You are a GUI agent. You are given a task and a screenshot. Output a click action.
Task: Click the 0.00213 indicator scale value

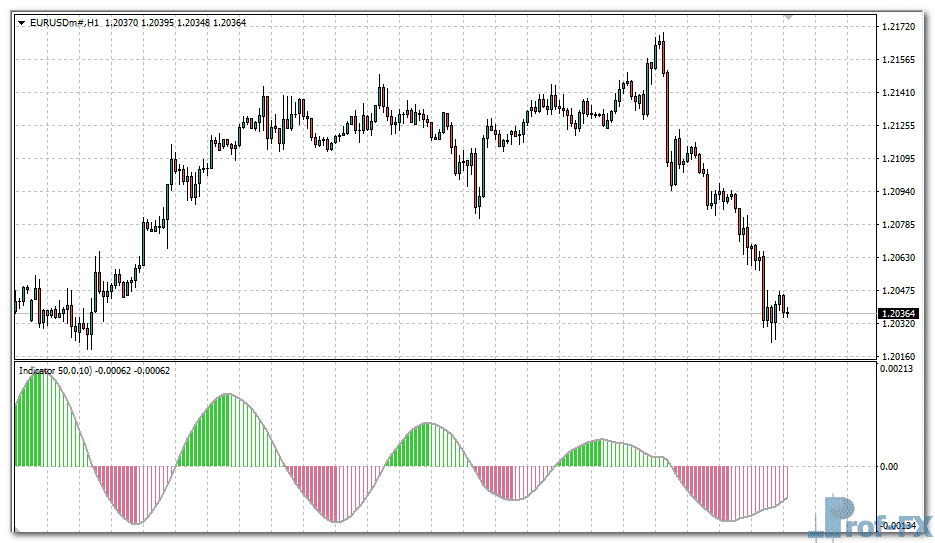(x=896, y=370)
